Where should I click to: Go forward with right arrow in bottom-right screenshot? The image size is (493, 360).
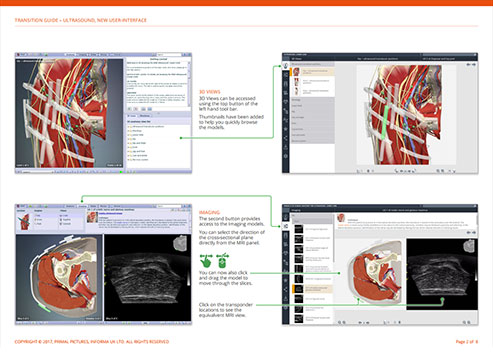(474, 232)
